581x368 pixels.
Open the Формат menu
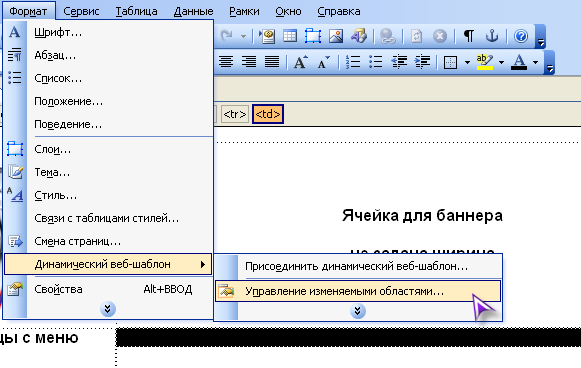pos(28,11)
